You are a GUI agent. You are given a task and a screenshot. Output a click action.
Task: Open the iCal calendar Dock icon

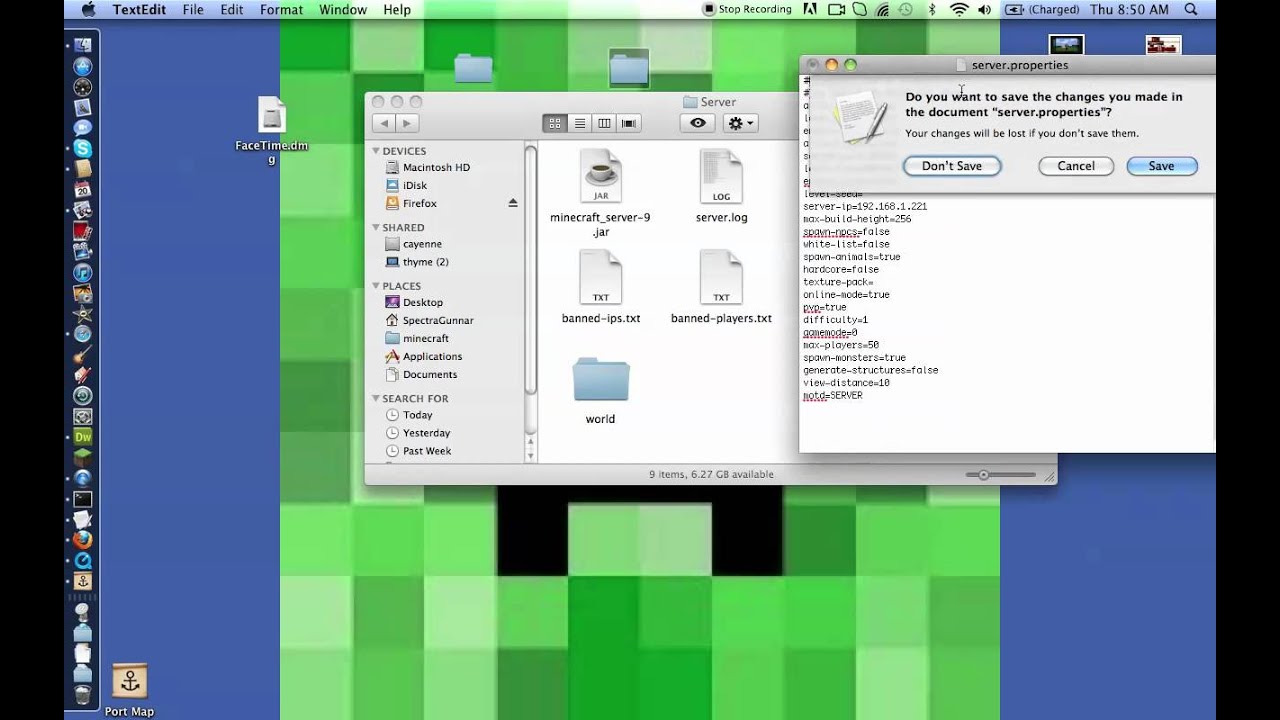point(83,189)
